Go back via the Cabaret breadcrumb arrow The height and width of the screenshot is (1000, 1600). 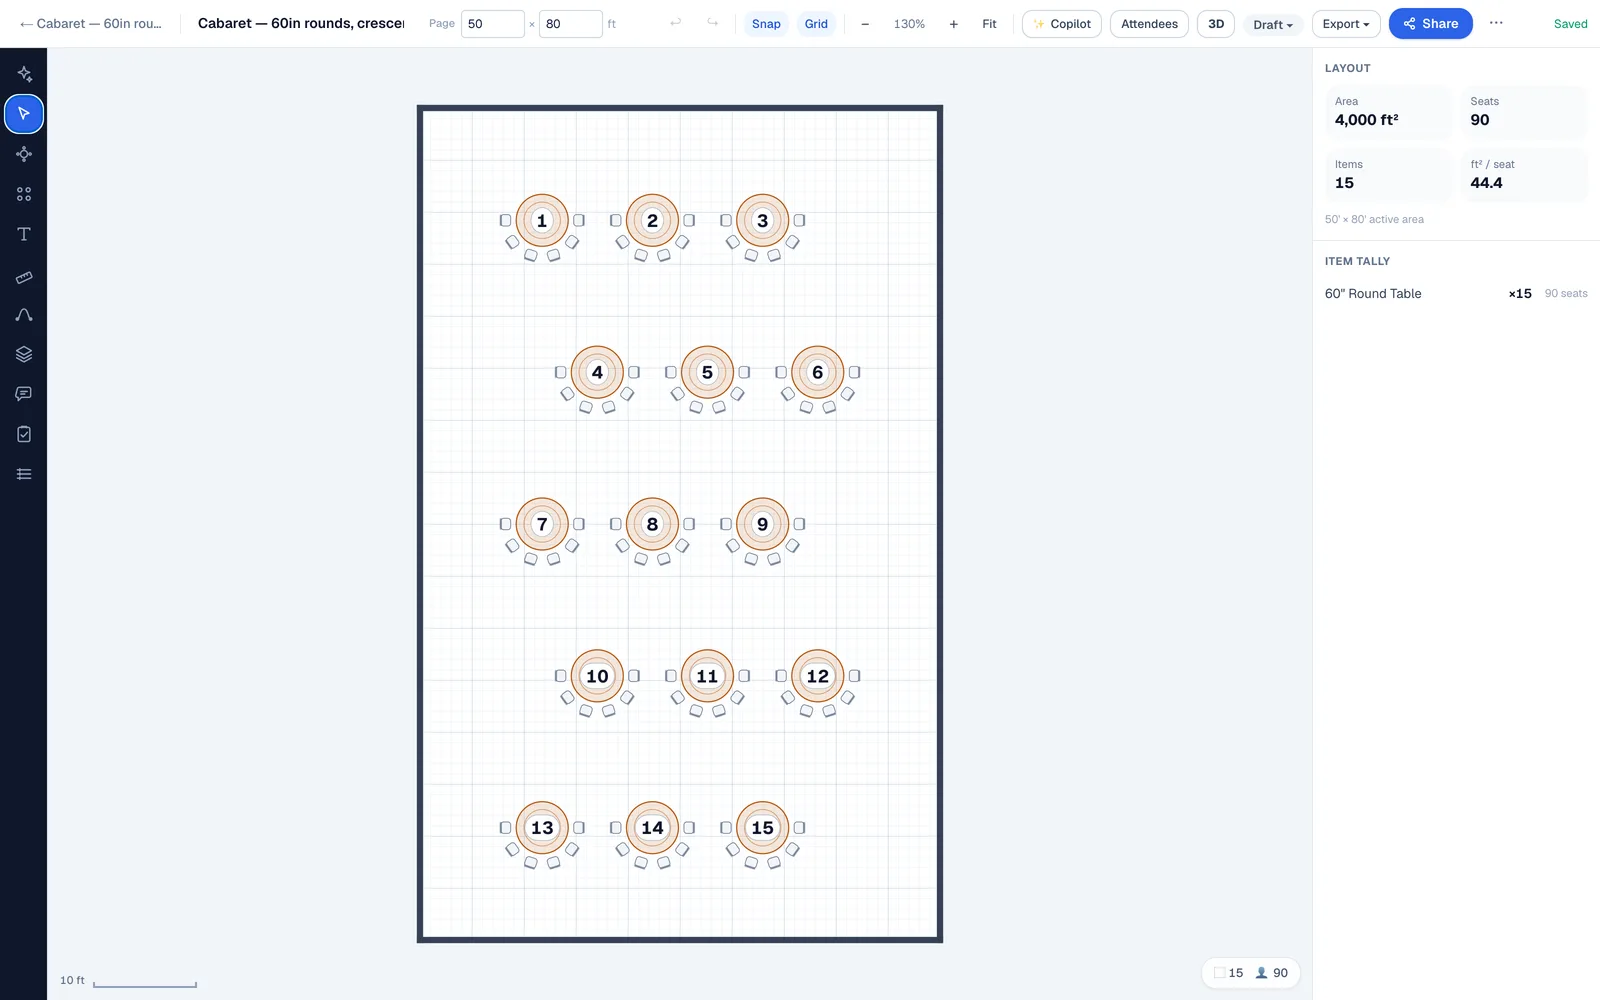point(90,23)
